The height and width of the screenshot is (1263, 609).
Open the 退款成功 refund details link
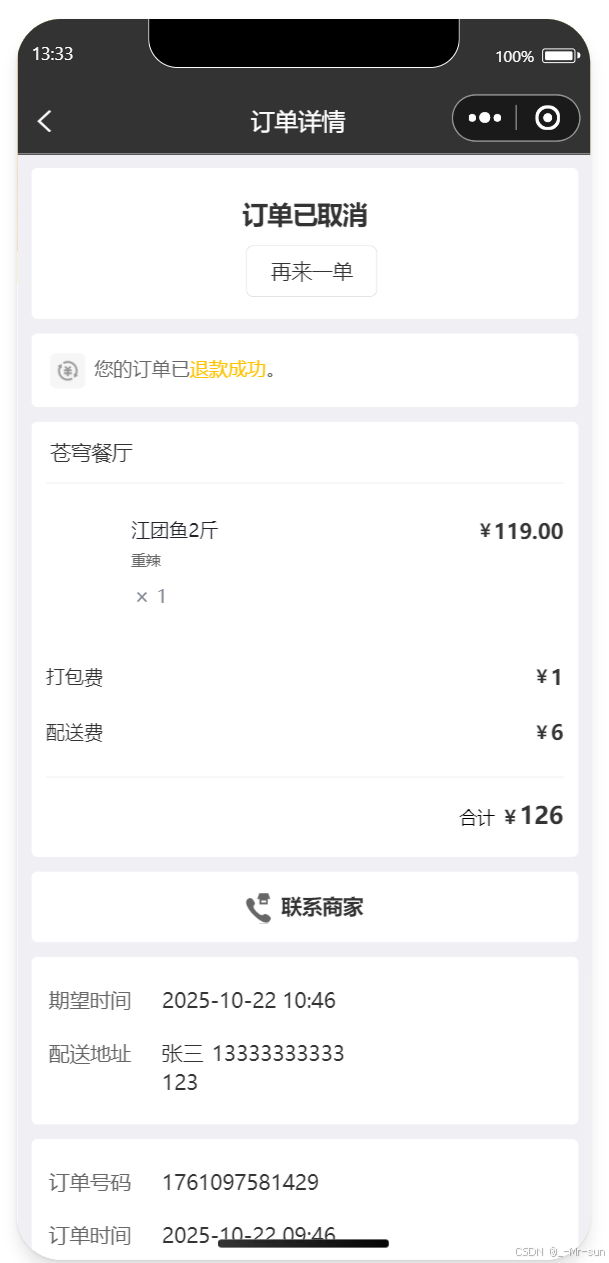[x=224, y=370]
